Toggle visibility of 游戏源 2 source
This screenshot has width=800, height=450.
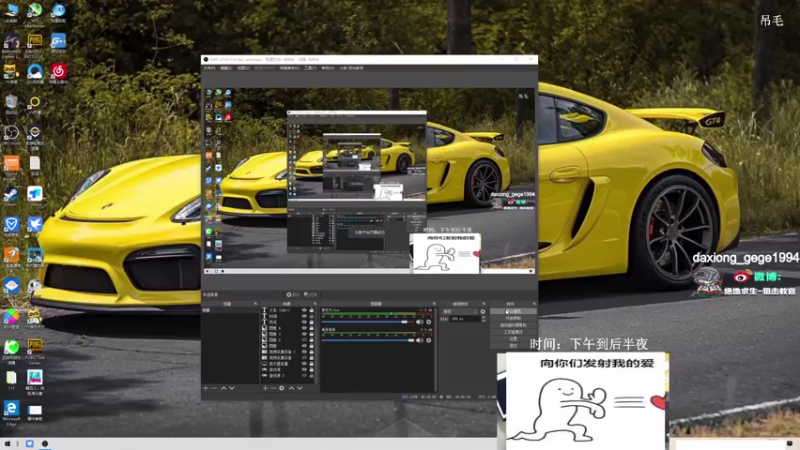click(304, 376)
